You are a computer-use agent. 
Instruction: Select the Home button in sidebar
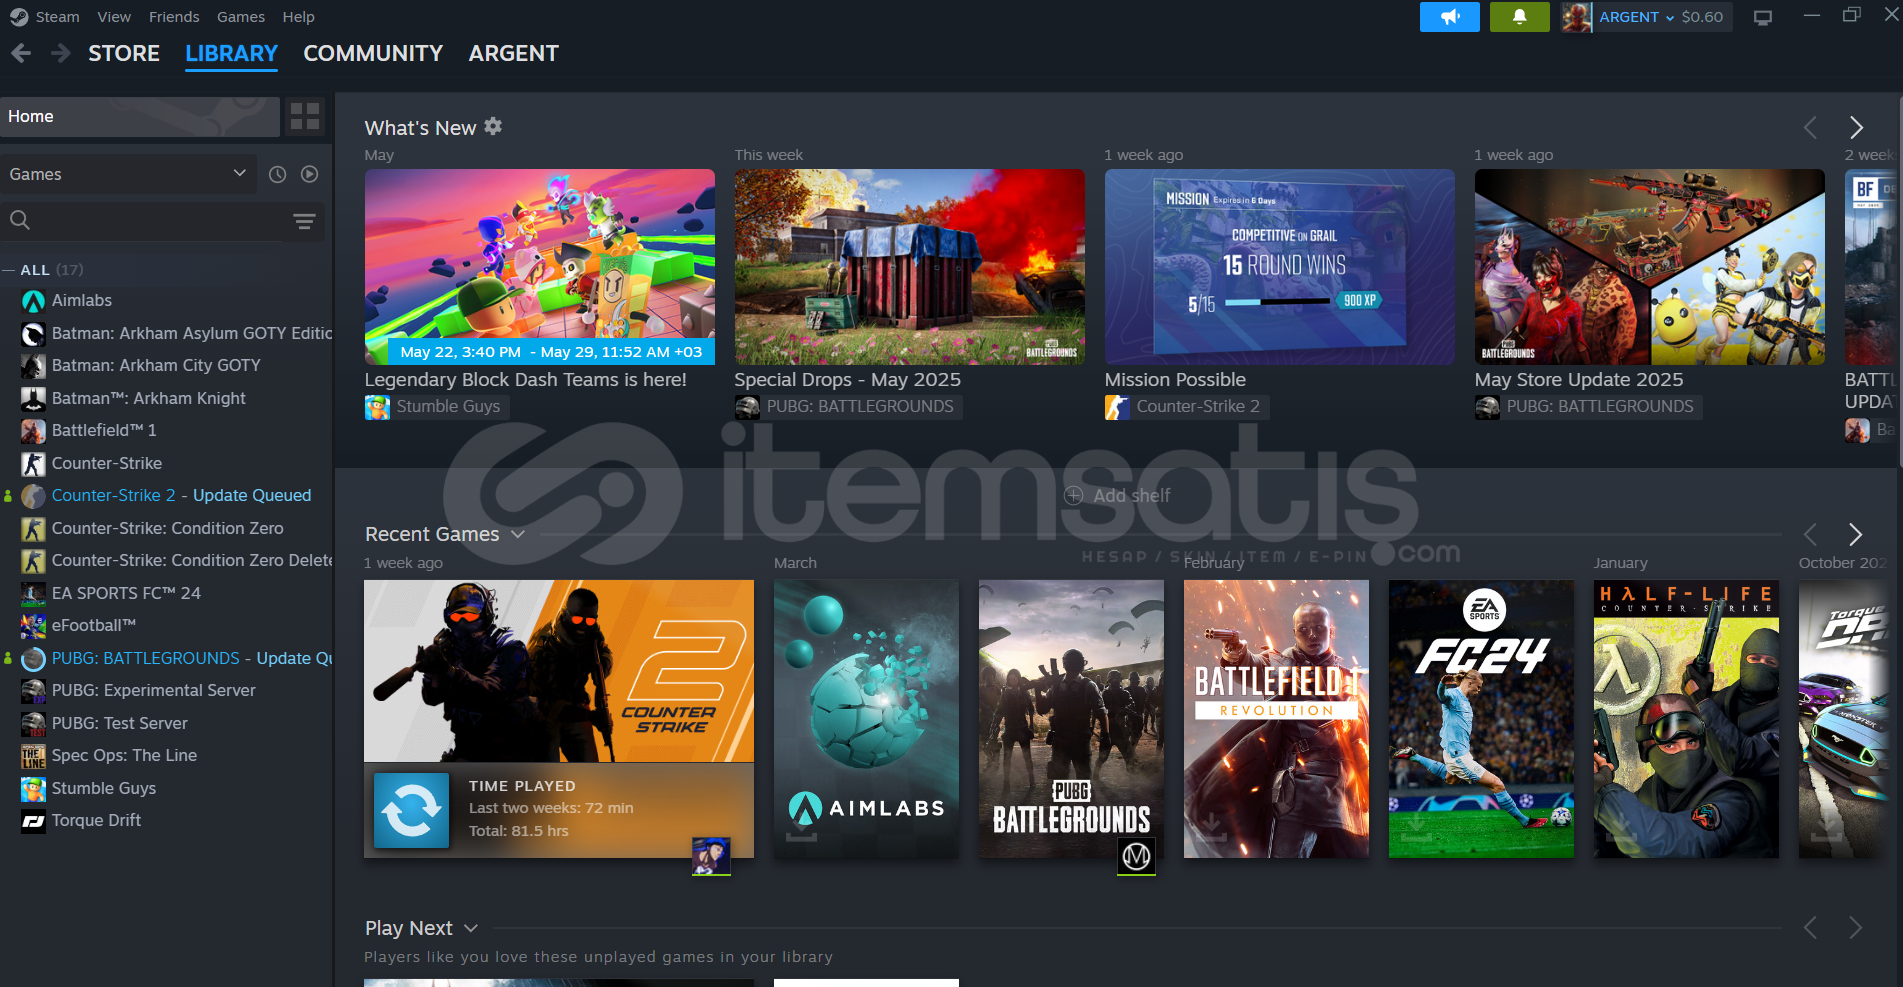[140, 116]
